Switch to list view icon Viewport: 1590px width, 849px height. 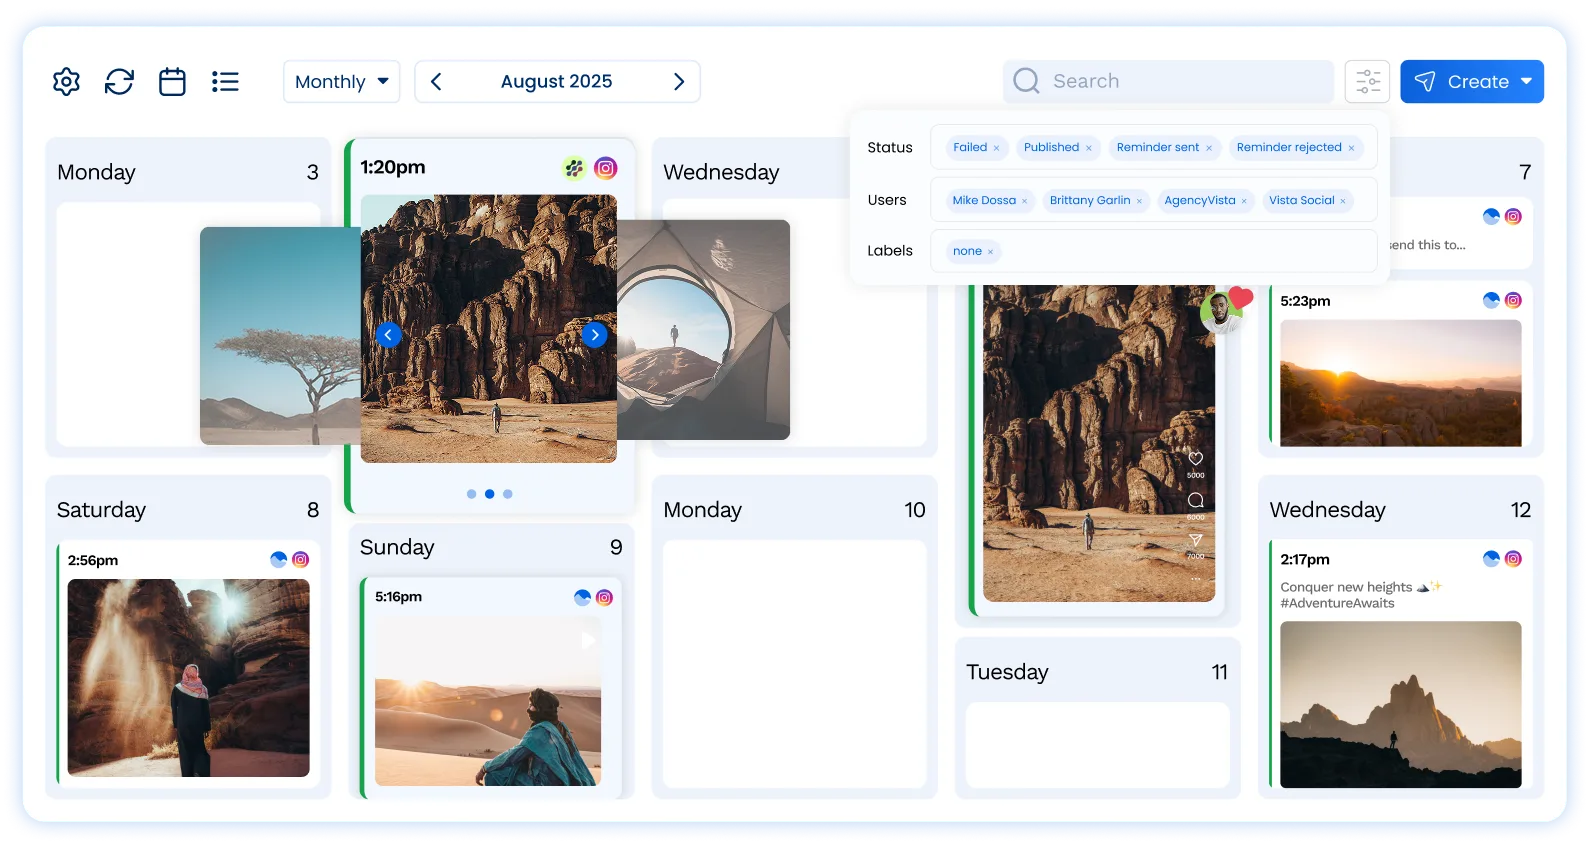[x=225, y=82]
